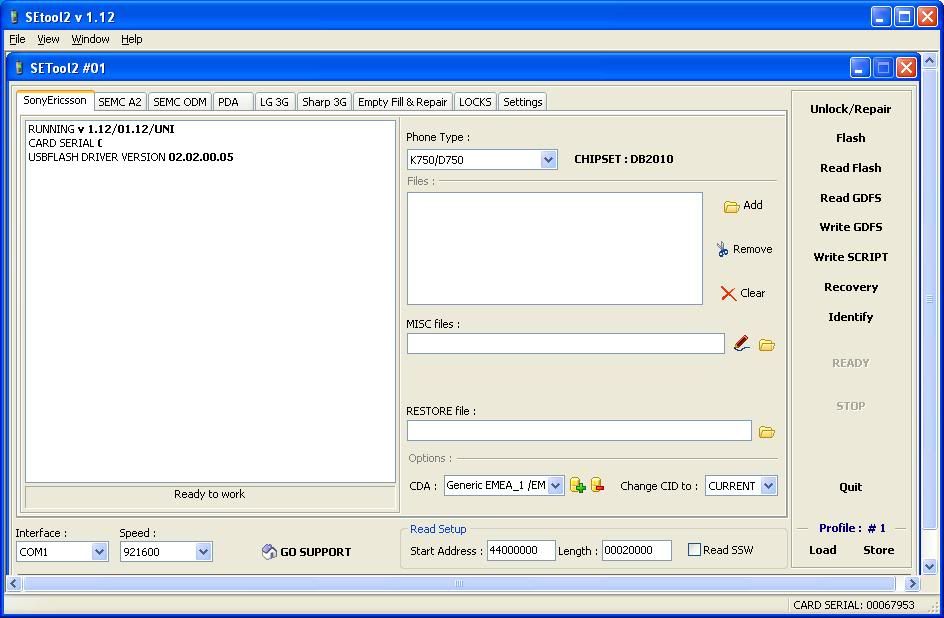The image size is (944, 618).
Task: Browse for RESTORE file with folder icon
Action: pos(766,432)
